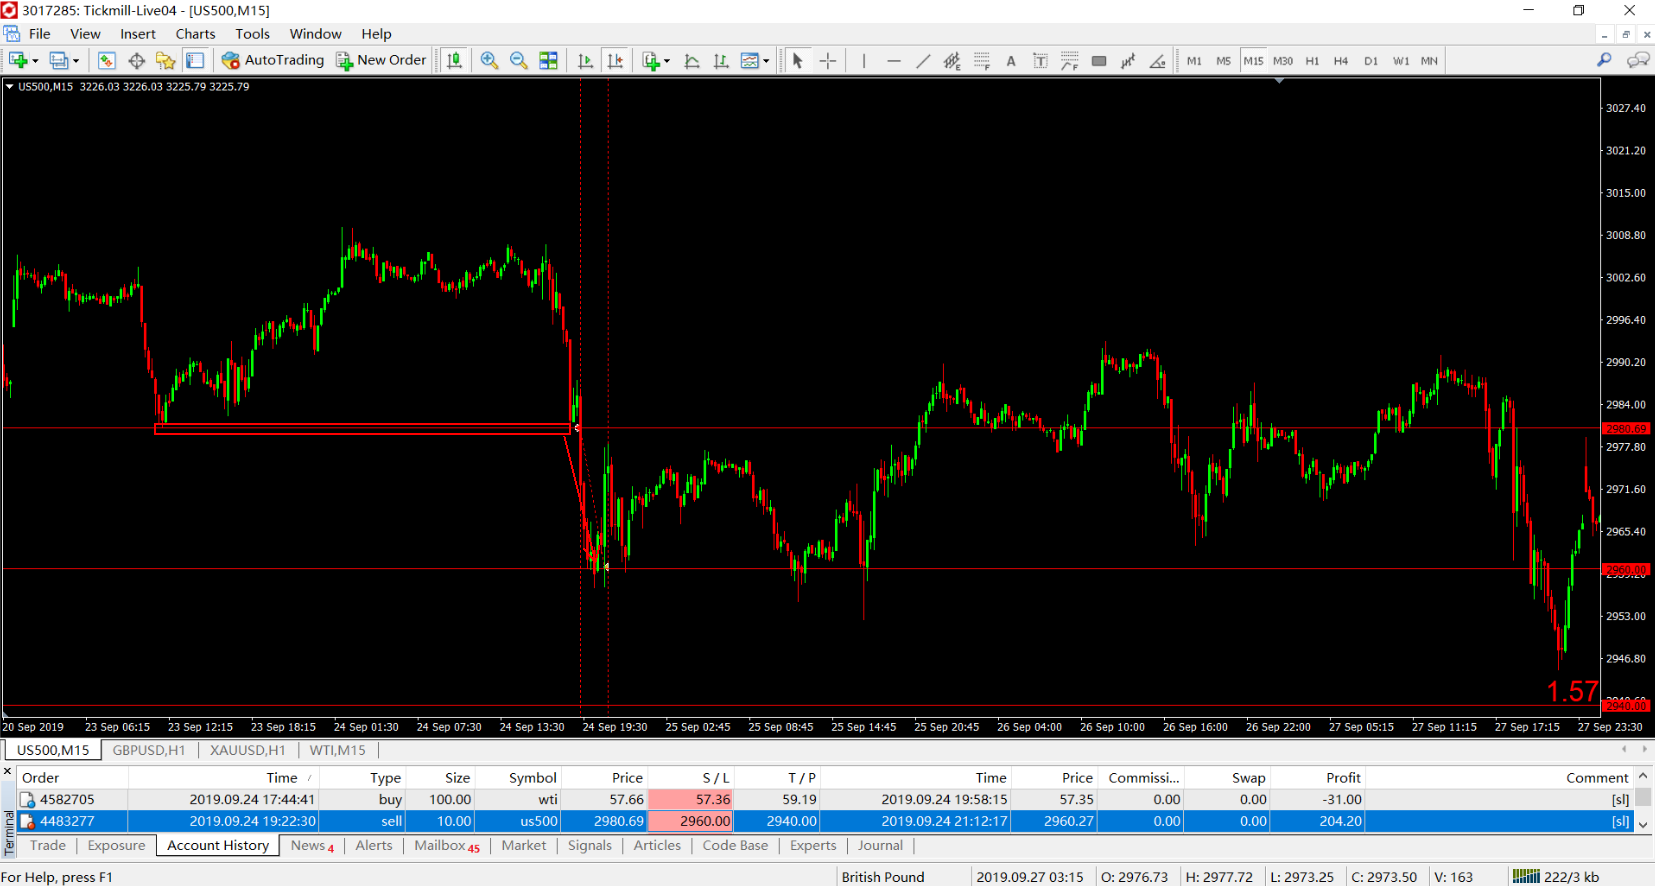1655x886 pixels.
Task: Select the M30 timeframe button
Action: pos(1283,61)
